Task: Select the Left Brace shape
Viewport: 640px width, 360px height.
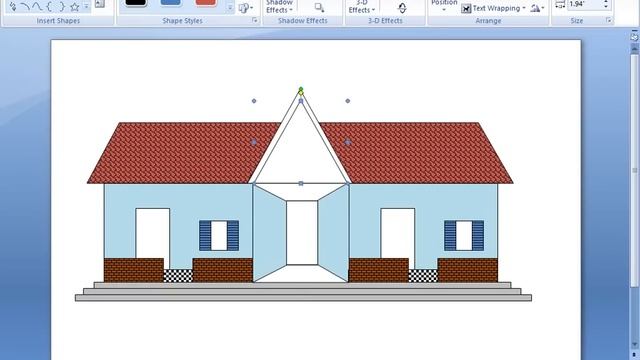Action: 49,6
